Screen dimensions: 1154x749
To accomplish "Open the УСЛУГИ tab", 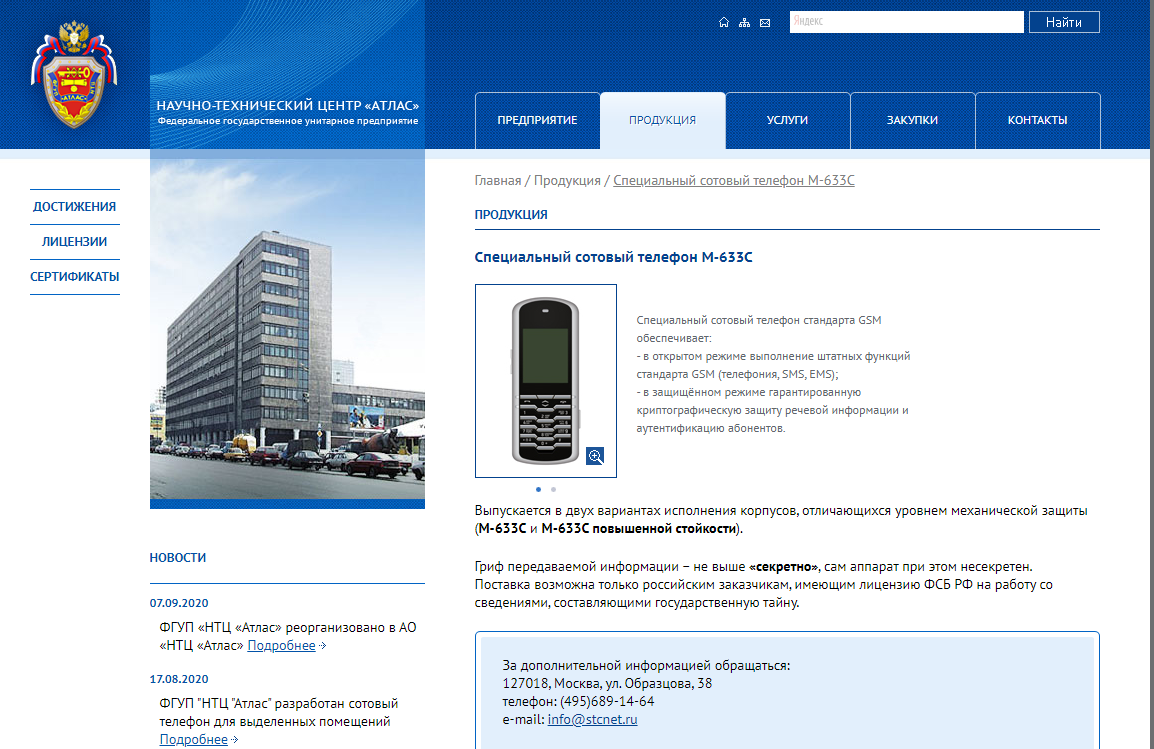I will [787, 121].
